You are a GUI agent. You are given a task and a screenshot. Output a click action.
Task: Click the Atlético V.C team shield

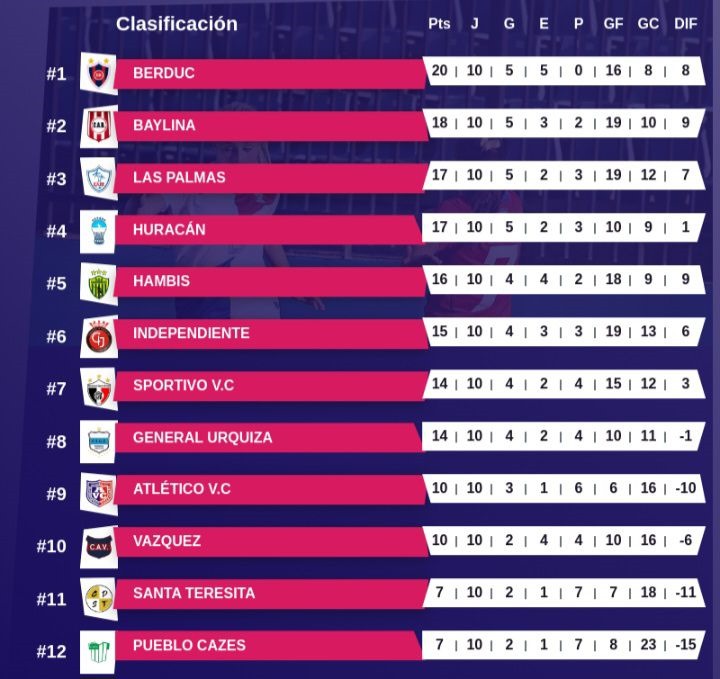[98, 490]
